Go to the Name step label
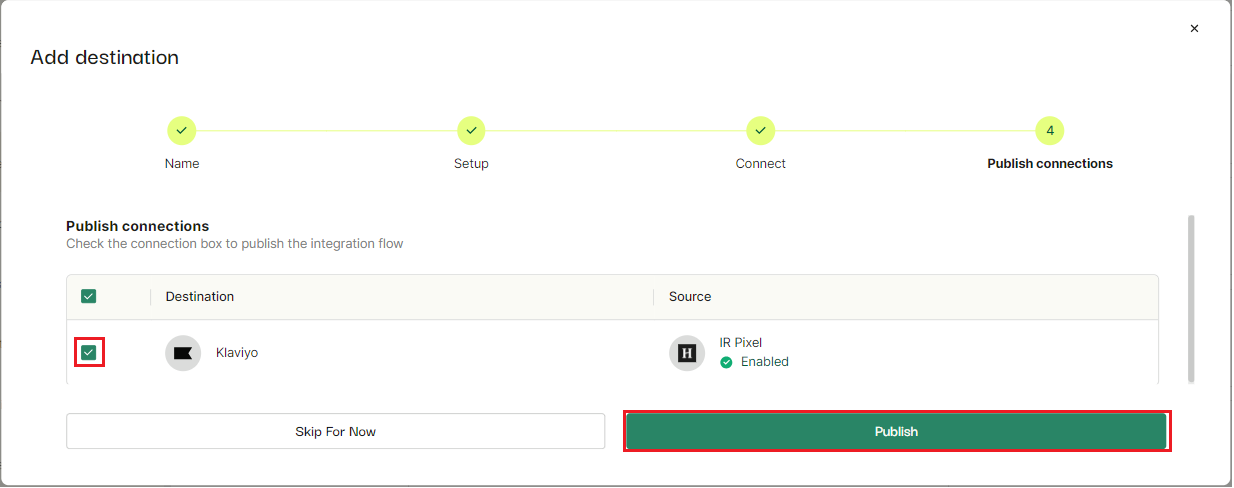 coord(182,163)
